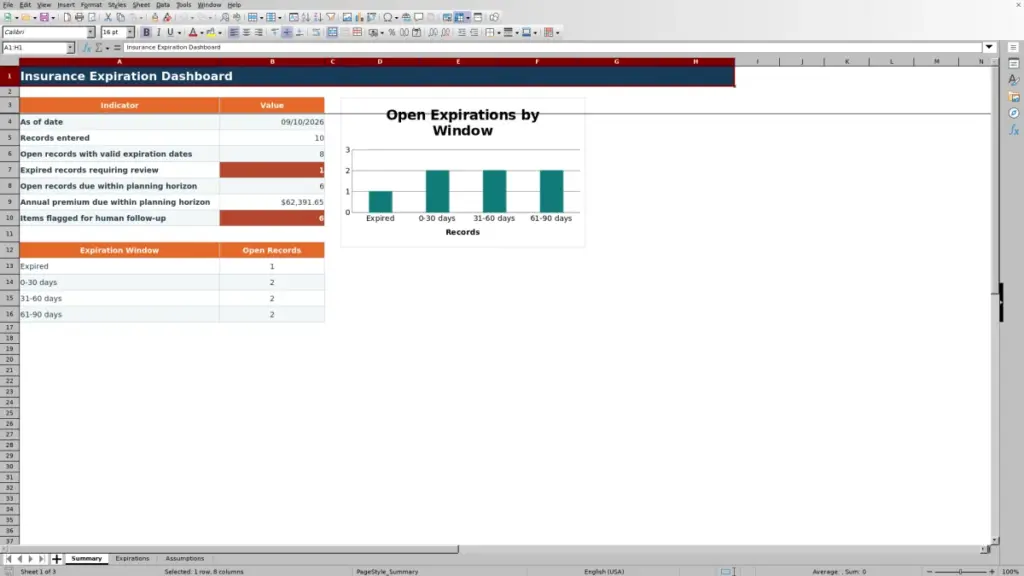
Task: Click the AutoFilter funnel icon
Action: point(330,18)
